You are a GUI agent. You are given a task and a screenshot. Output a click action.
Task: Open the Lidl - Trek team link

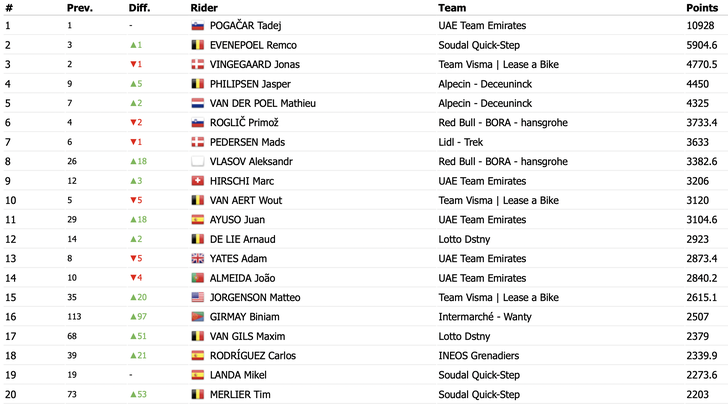tap(461, 142)
